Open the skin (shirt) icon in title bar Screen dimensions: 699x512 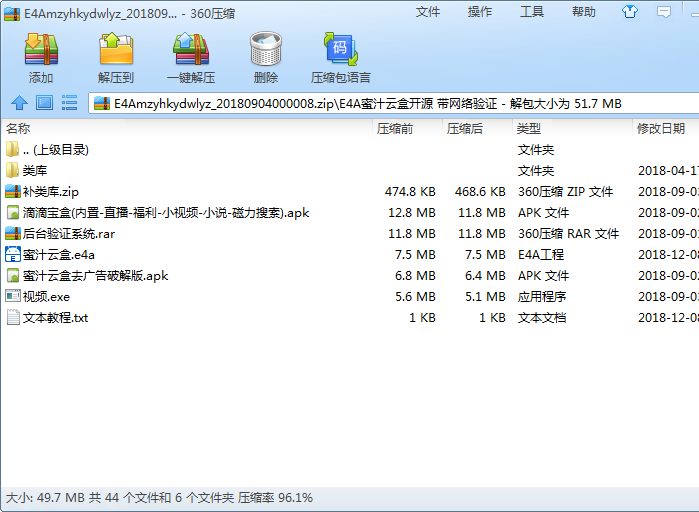630,12
